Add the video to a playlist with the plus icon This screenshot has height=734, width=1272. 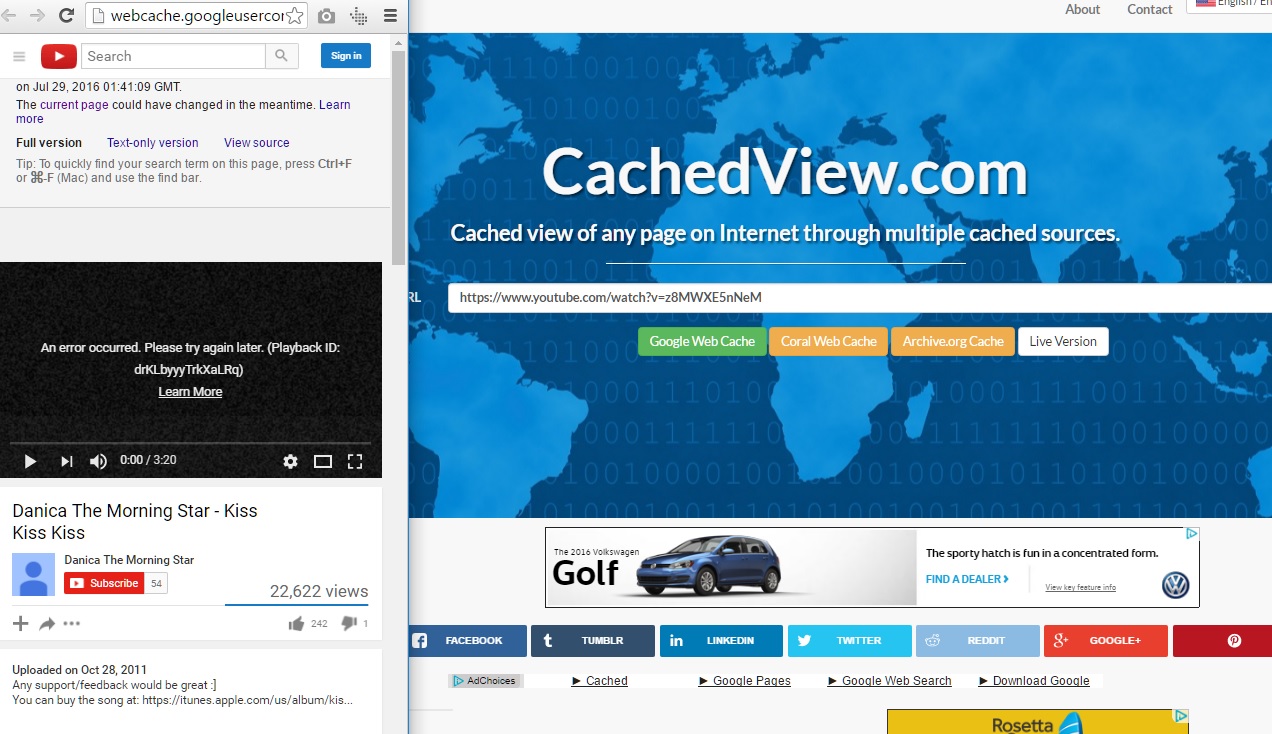pyautogui.click(x=20, y=623)
